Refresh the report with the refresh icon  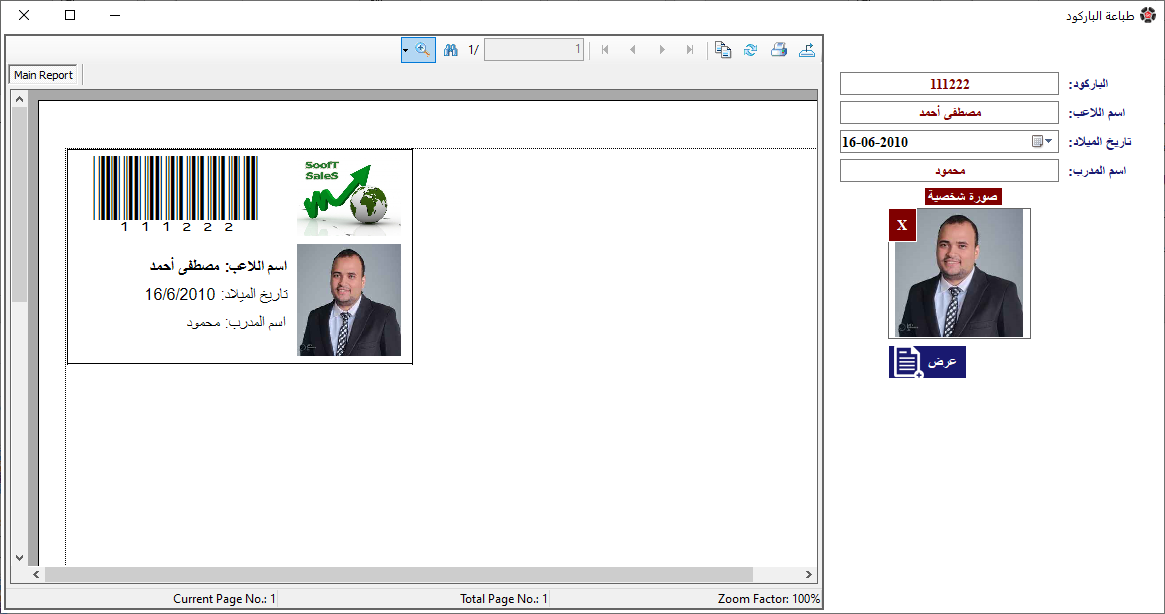[750, 50]
